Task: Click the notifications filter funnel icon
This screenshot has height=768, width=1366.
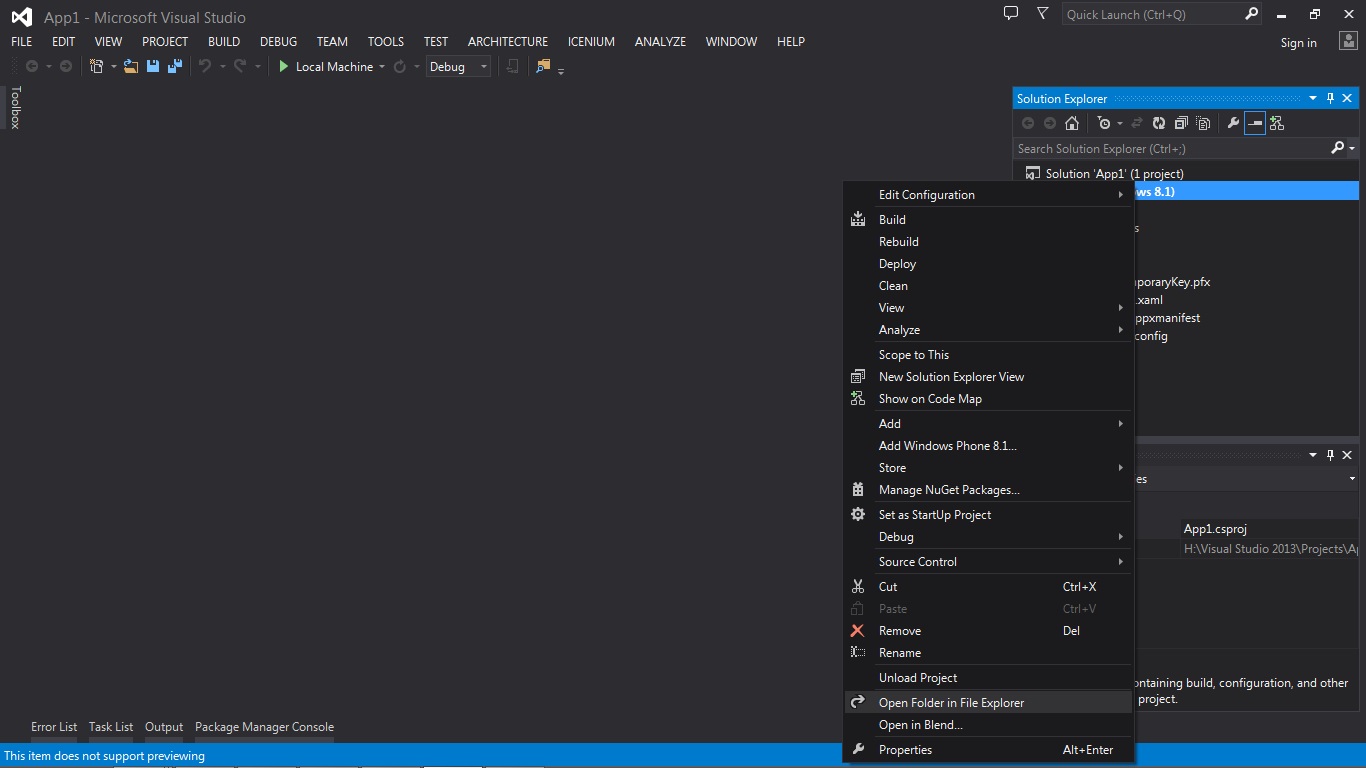Action: (1043, 14)
